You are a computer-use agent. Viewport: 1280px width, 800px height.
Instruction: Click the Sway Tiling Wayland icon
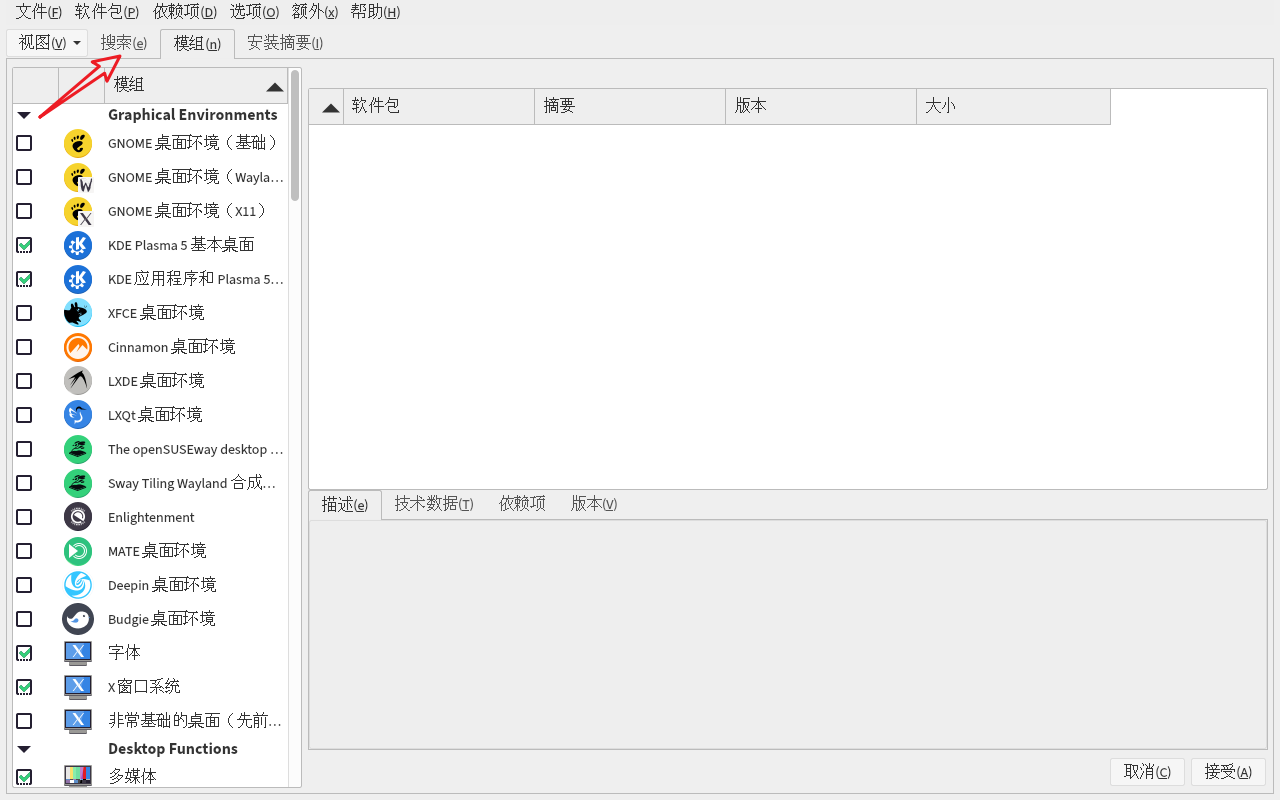click(78, 483)
